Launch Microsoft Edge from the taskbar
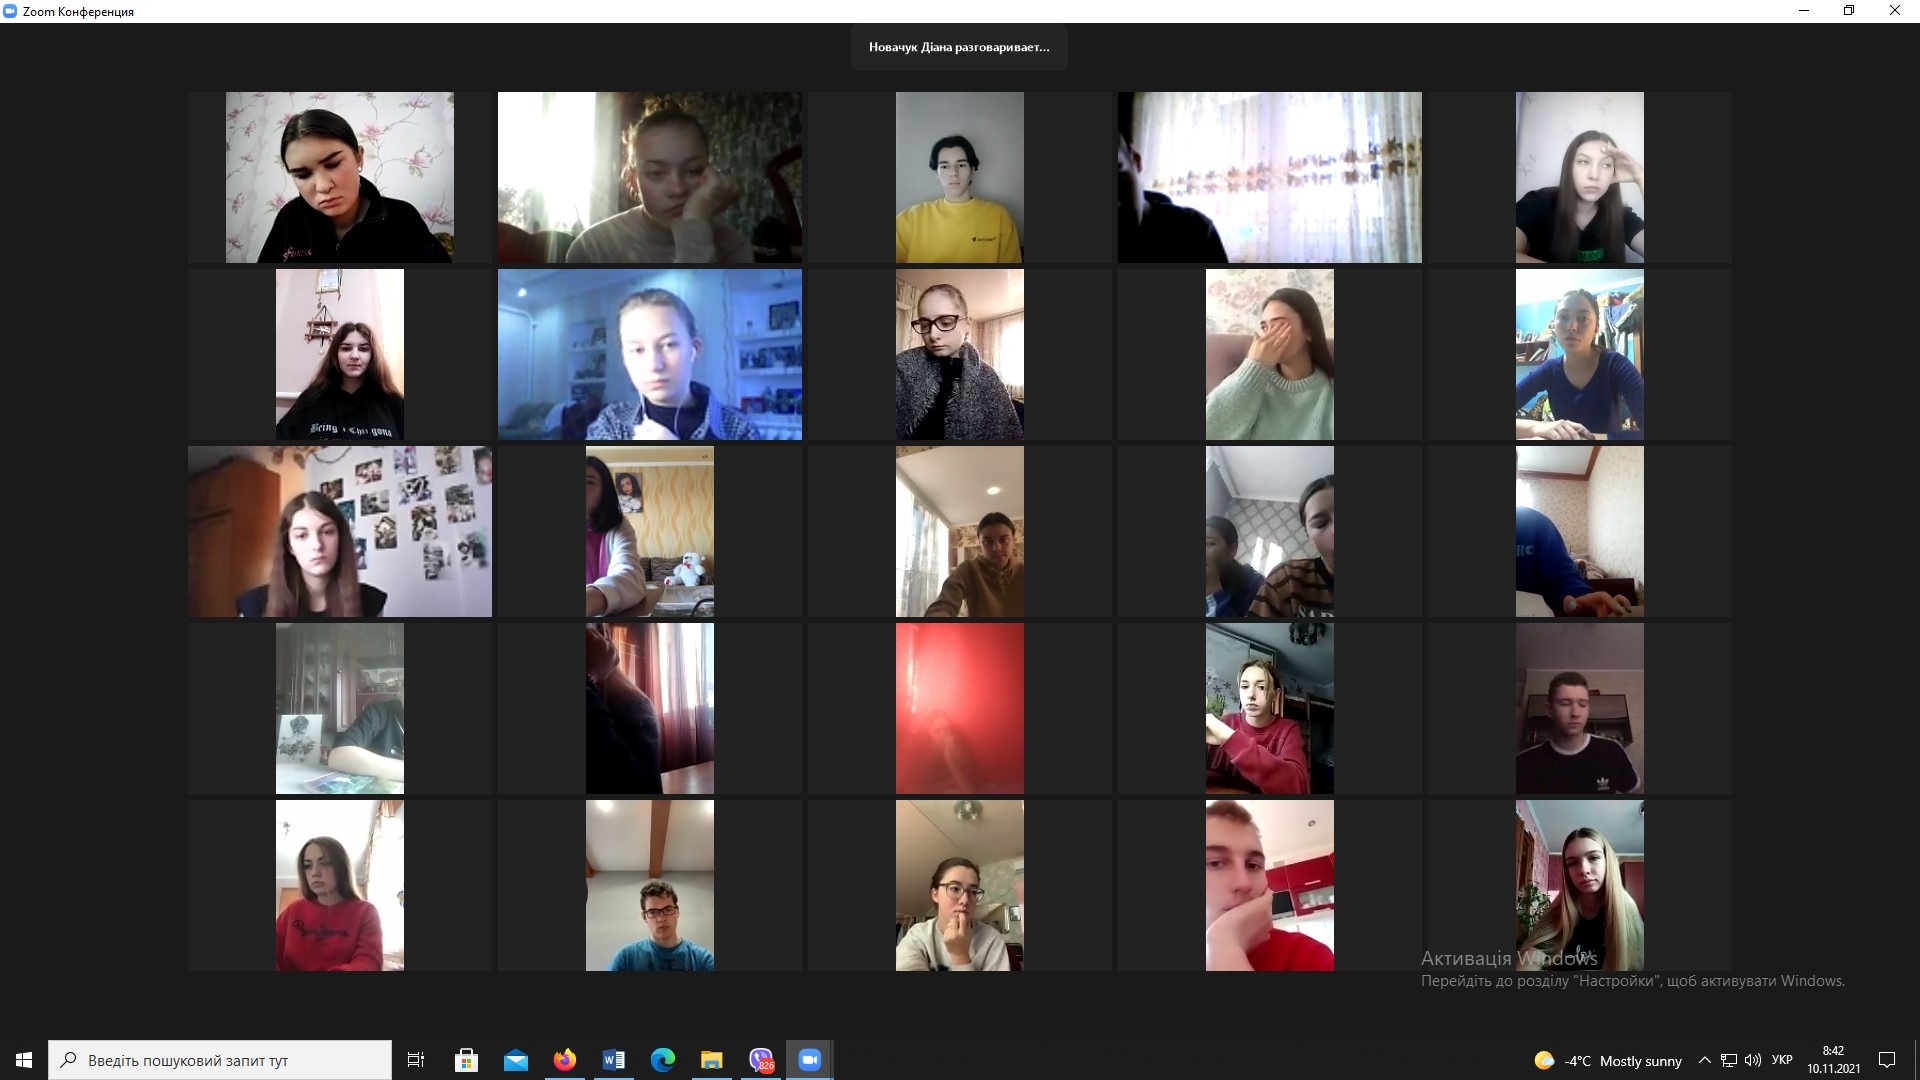This screenshot has width=1920, height=1080. pyautogui.click(x=662, y=1060)
